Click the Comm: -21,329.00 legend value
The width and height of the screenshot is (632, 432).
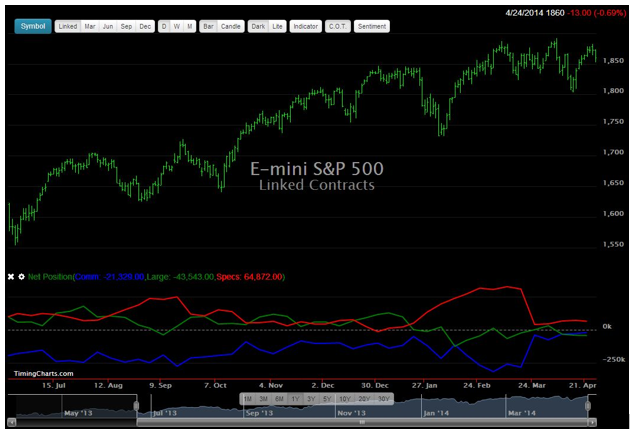(109, 277)
